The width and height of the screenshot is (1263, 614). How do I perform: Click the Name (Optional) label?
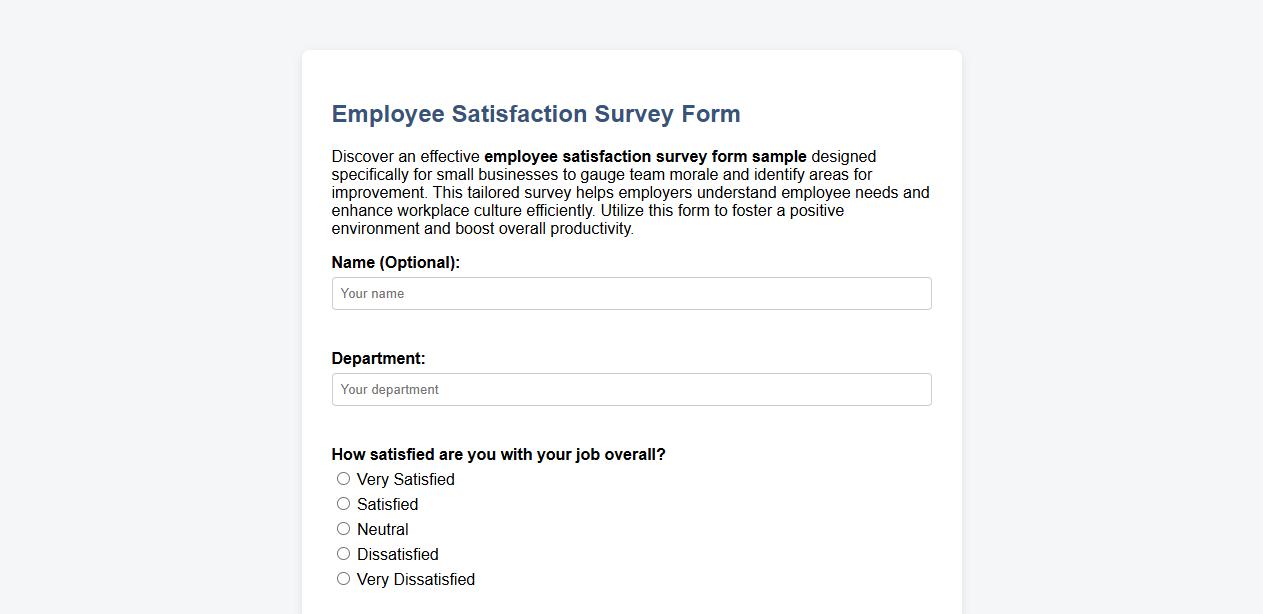pyautogui.click(x=395, y=262)
